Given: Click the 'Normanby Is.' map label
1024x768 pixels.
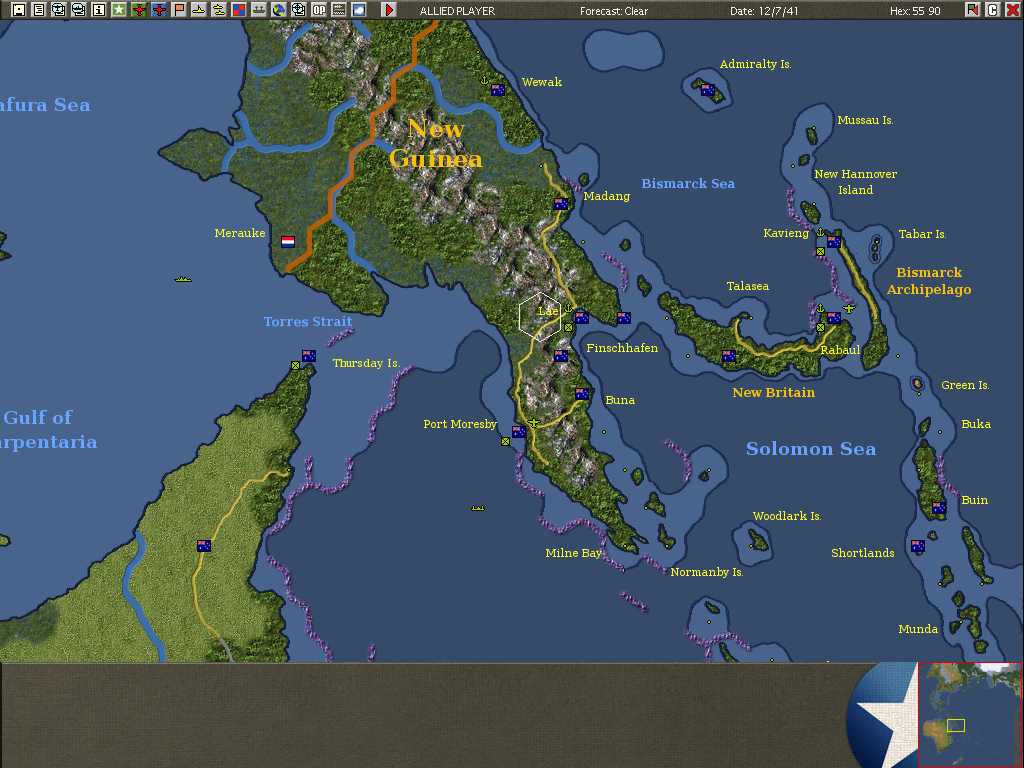Looking at the screenshot, I should pyautogui.click(x=707, y=572).
